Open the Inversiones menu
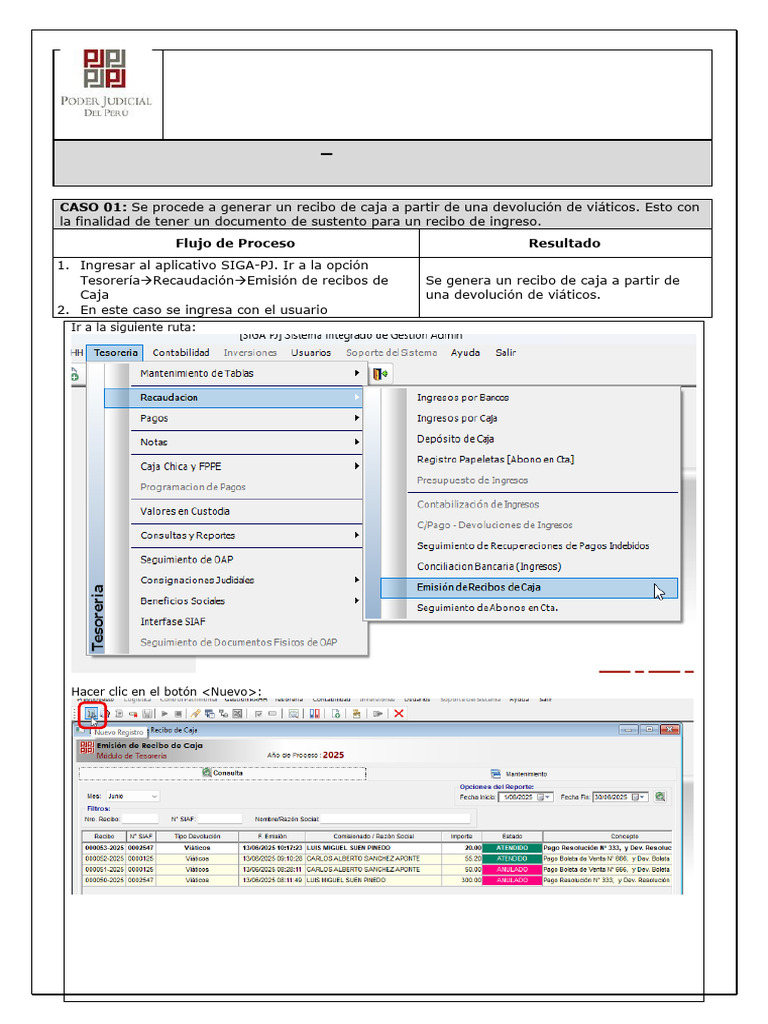 pyautogui.click(x=250, y=353)
